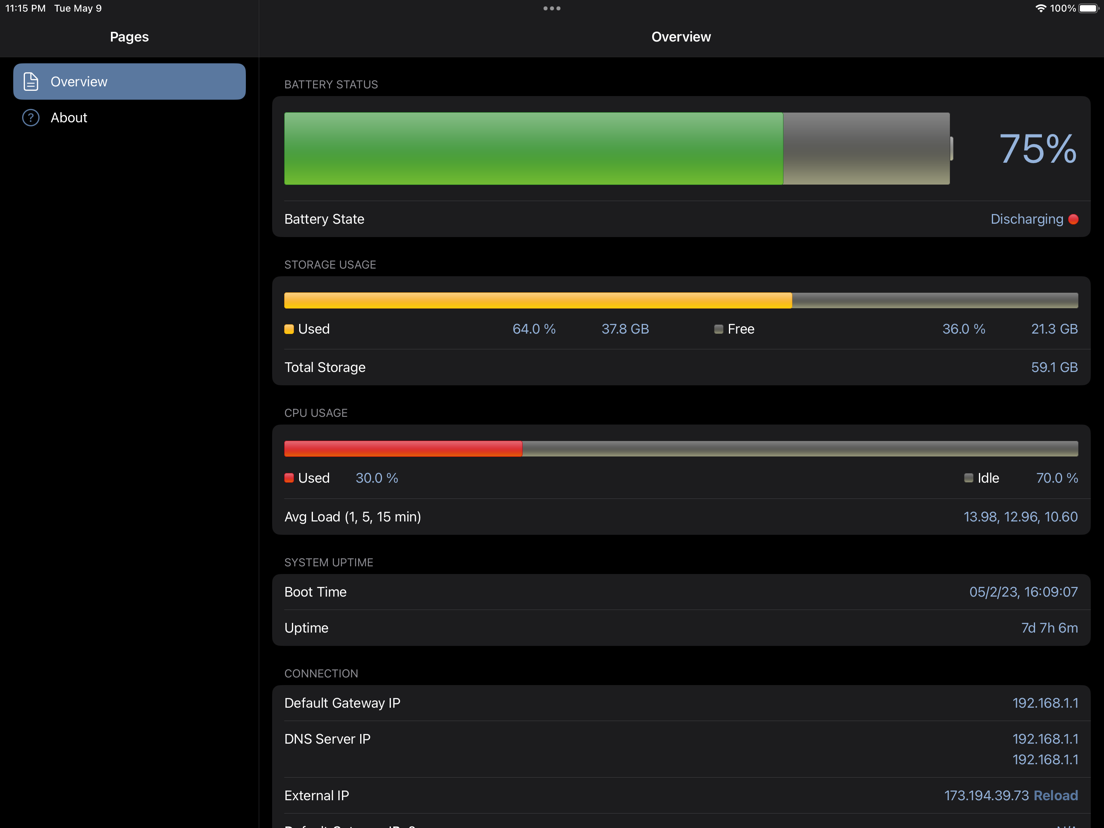The image size is (1104, 828).
Task: Tap the three-dot multitasking menu
Action: tap(552, 8)
